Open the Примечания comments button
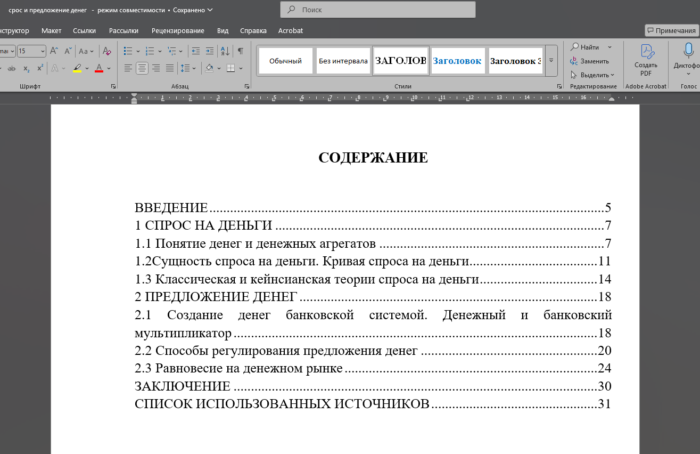The width and height of the screenshot is (700, 454). coord(671,30)
